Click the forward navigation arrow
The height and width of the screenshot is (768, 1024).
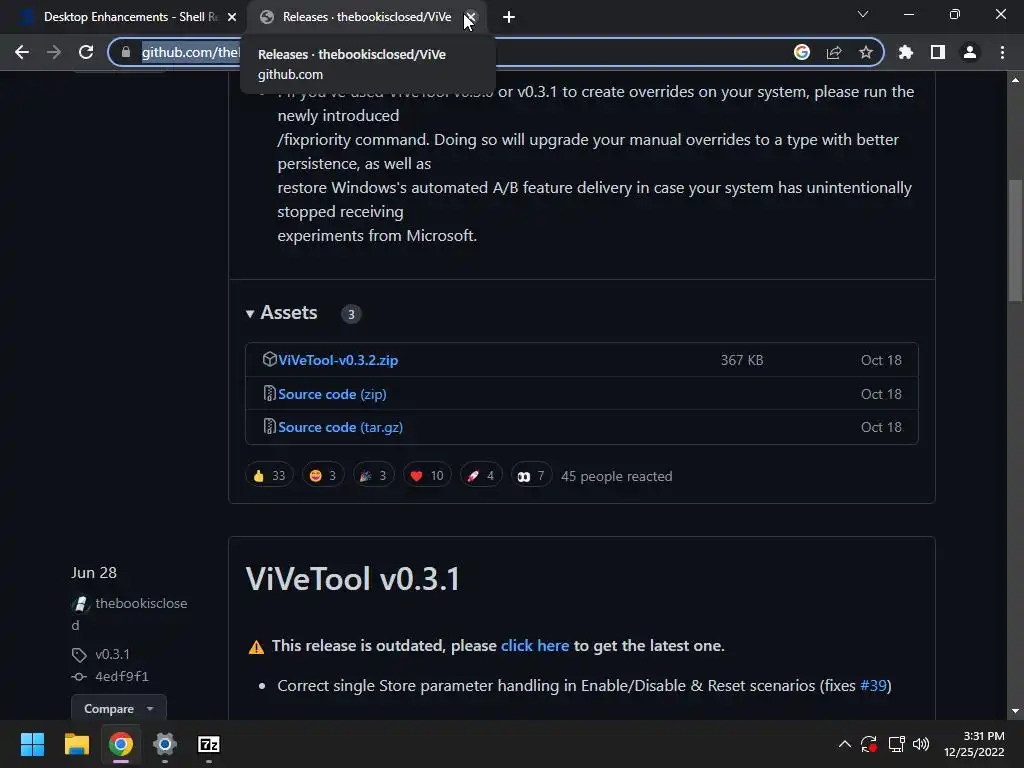tap(54, 52)
